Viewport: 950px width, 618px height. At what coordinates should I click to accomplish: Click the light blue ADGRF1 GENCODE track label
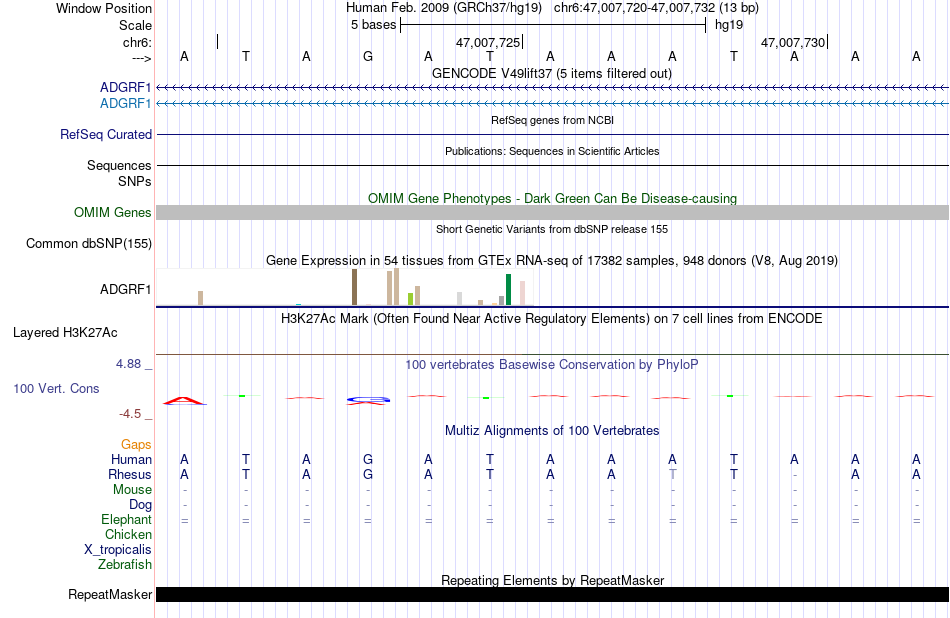125,104
